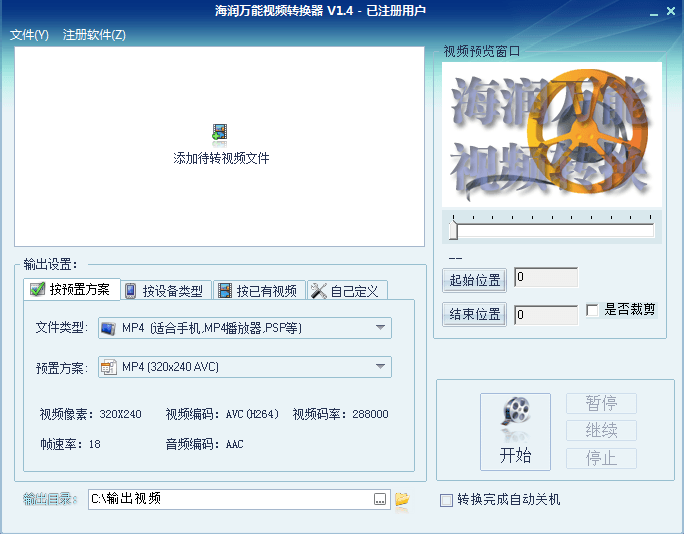Open the 注册软件(Z) menu

point(94,35)
